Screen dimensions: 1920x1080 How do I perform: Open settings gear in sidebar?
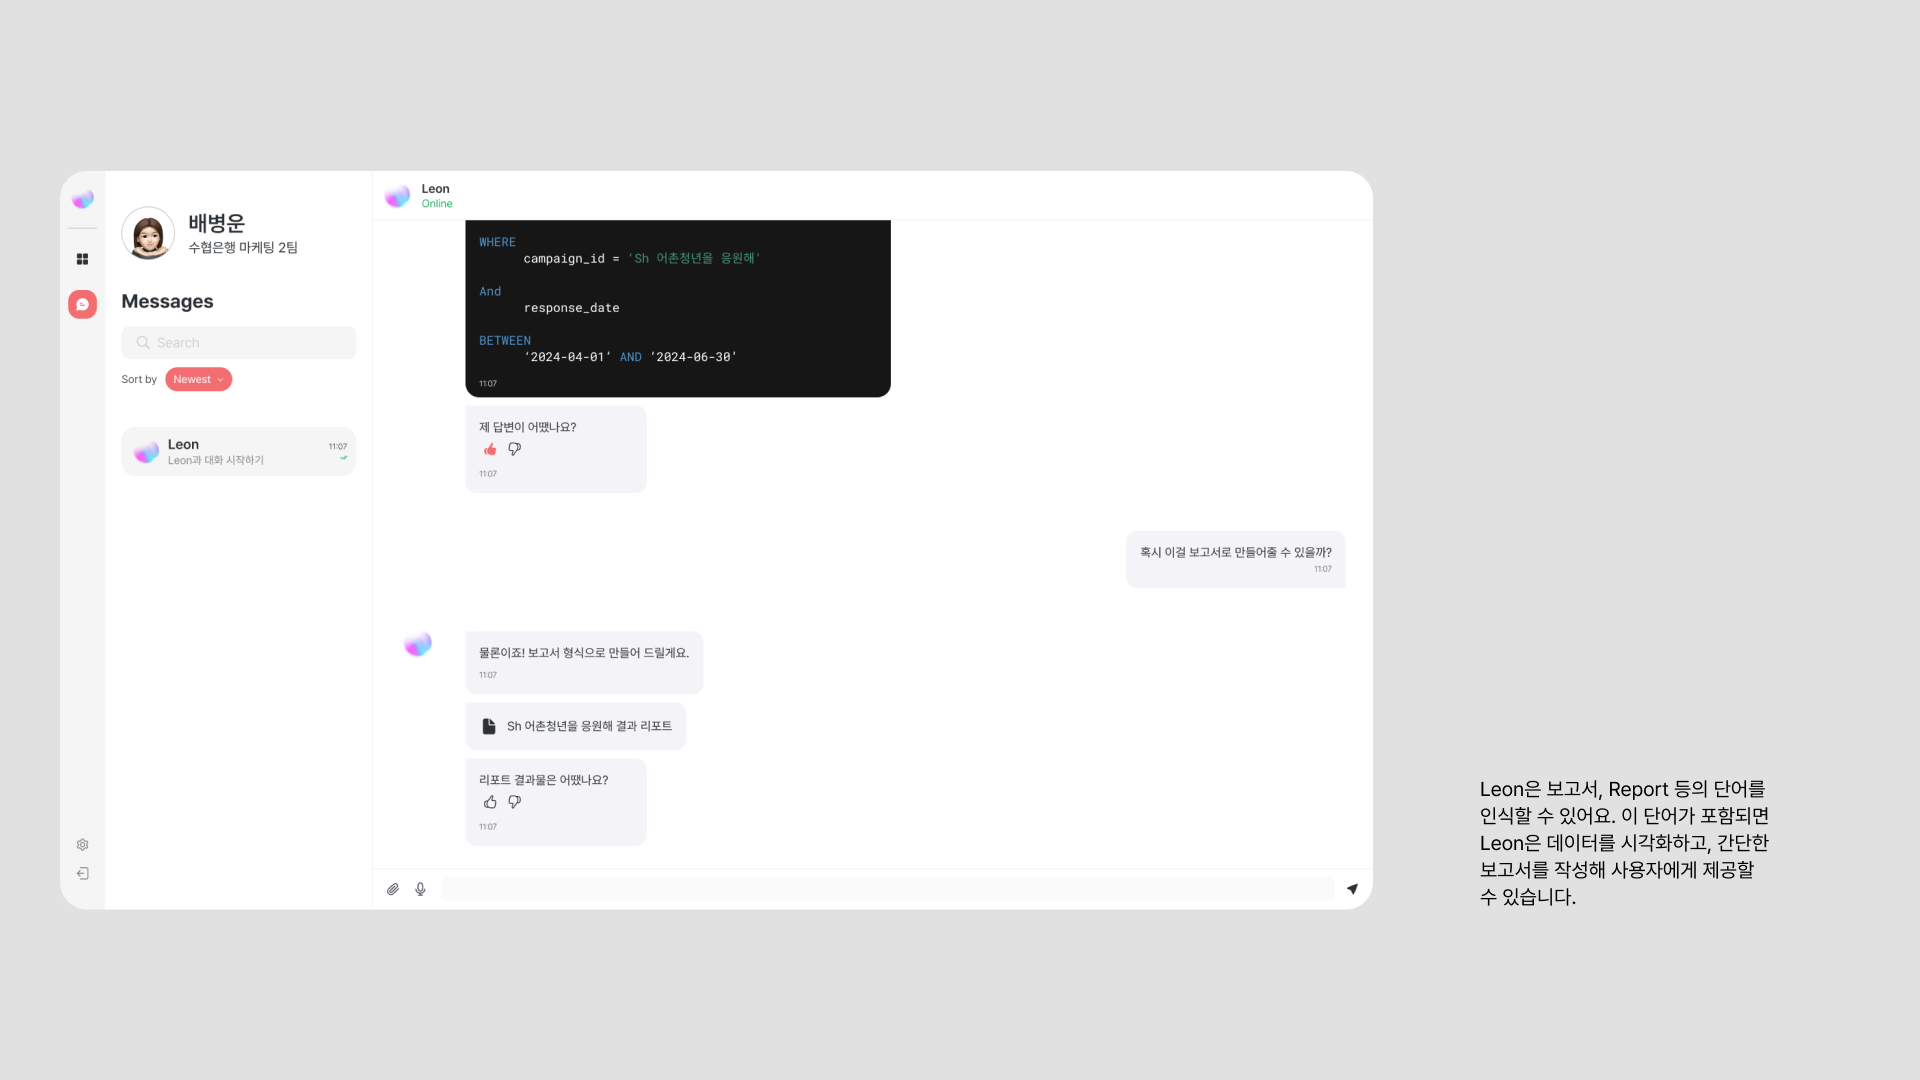pos(82,845)
